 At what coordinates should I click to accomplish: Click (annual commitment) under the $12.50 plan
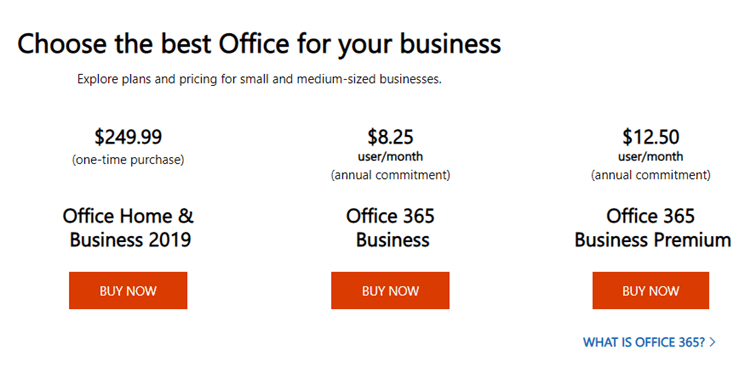tap(651, 175)
